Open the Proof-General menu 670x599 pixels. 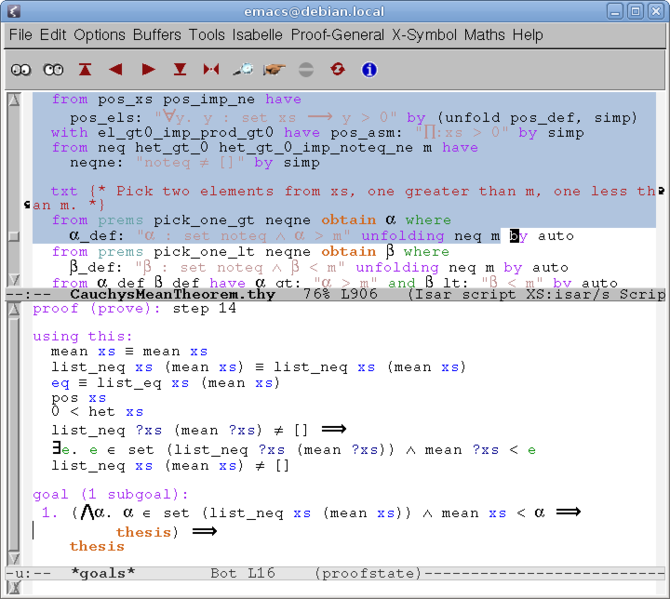coord(337,35)
